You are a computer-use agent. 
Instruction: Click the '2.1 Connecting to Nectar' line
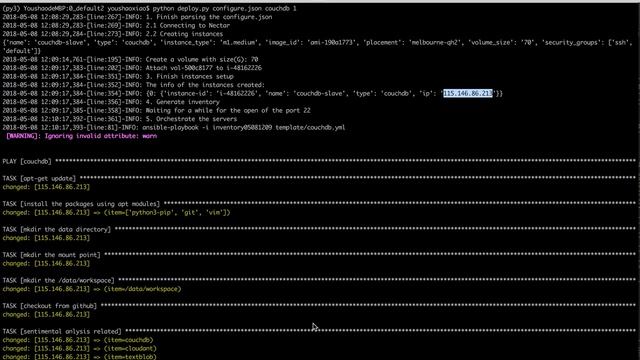click(x=116, y=26)
